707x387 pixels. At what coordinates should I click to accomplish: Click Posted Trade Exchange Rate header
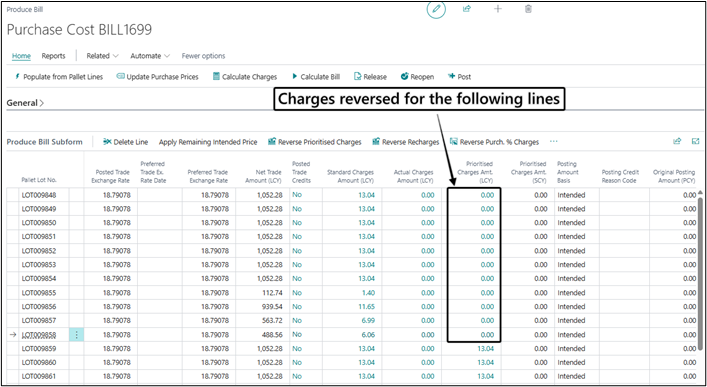coord(110,176)
